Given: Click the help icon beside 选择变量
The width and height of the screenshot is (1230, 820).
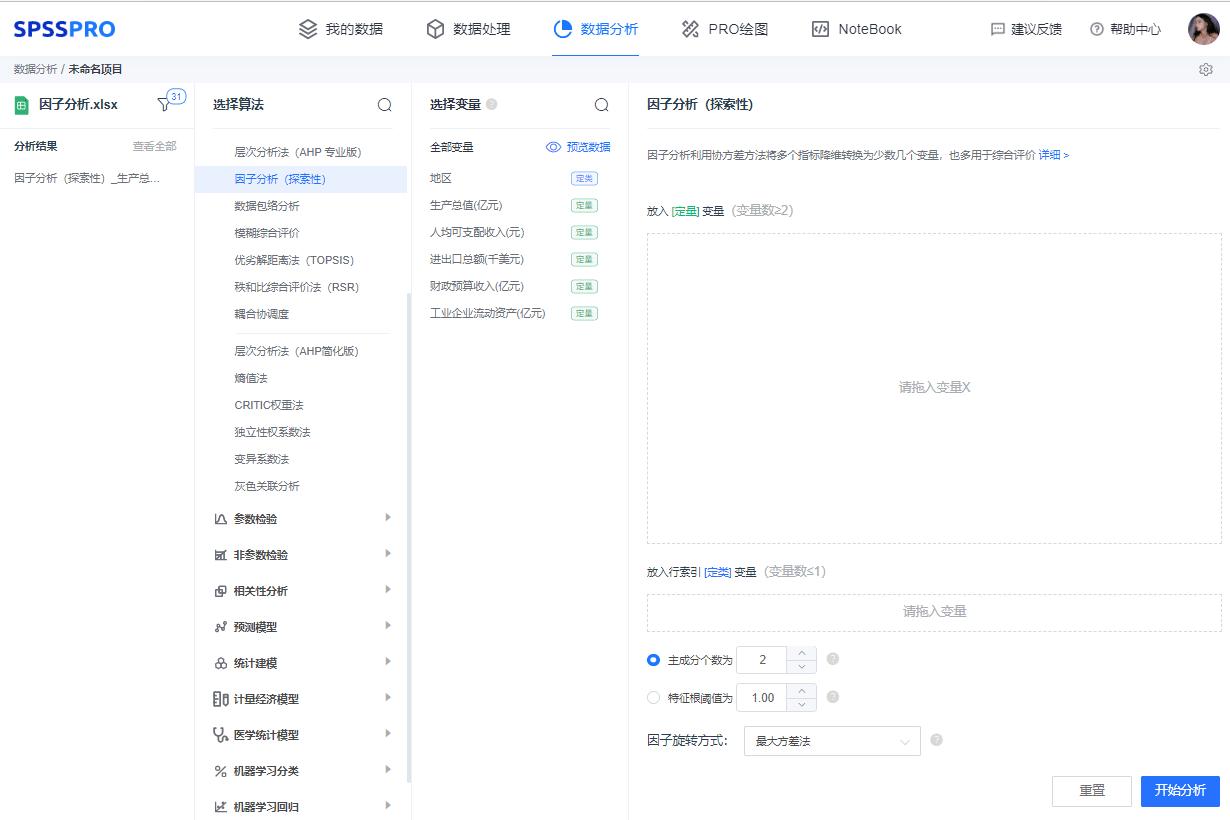Looking at the screenshot, I should pyautogui.click(x=492, y=104).
